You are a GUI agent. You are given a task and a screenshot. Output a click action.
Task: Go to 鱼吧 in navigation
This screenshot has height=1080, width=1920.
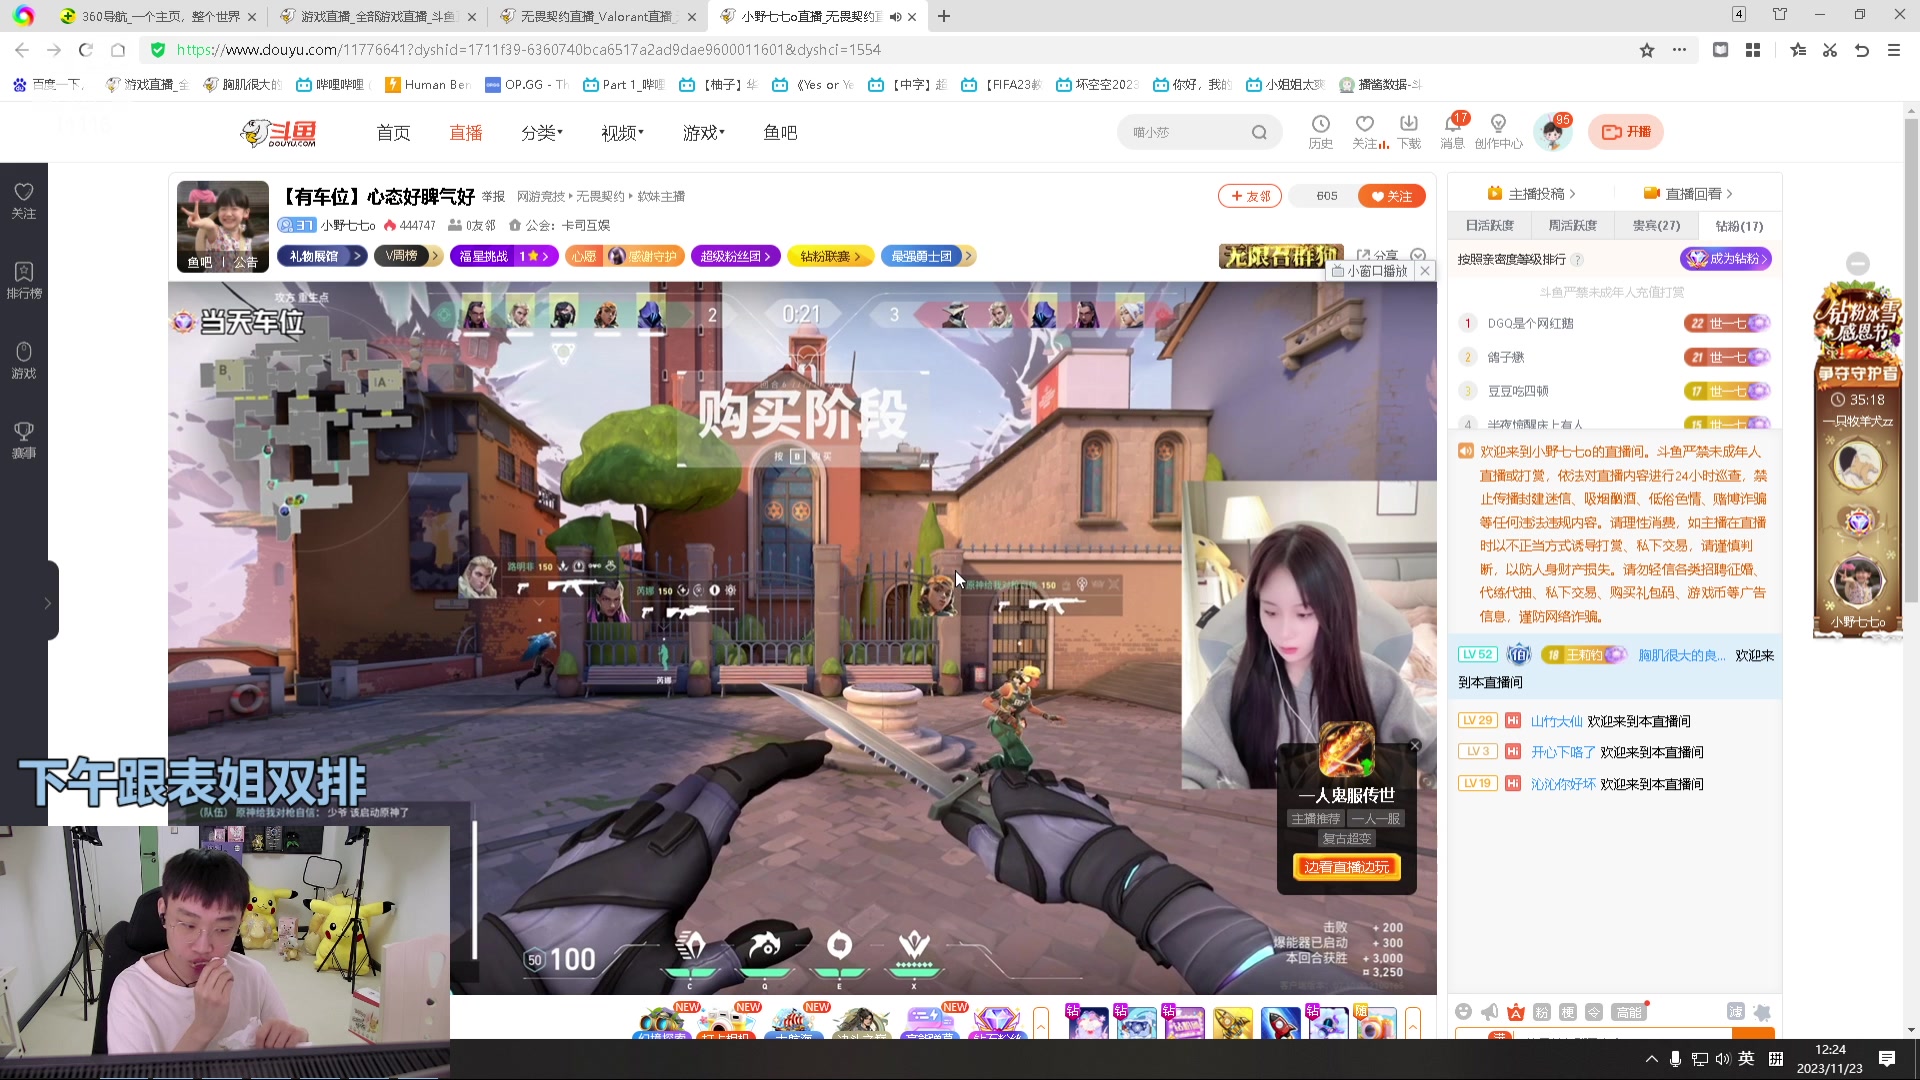click(x=780, y=132)
